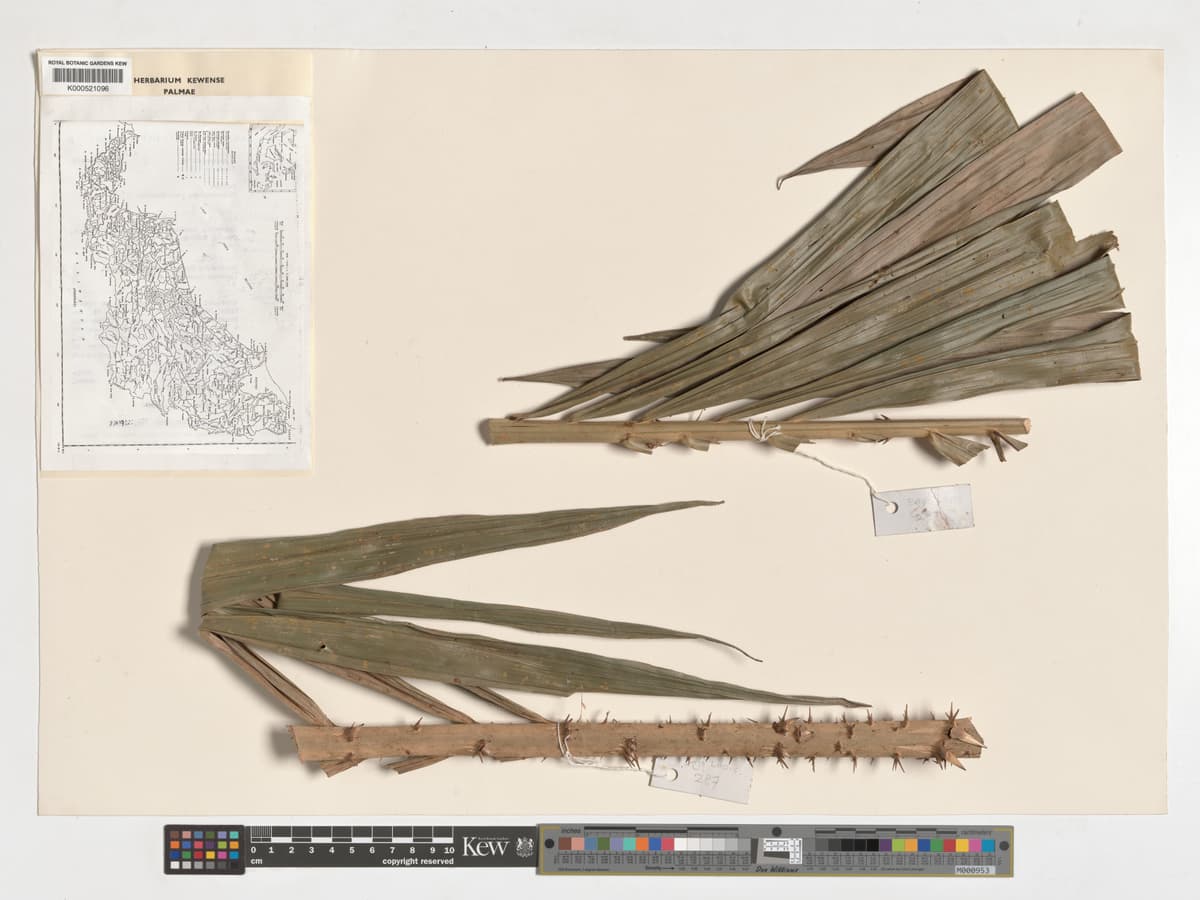Click the small color checker chart
The width and height of the screenshot is (1200, 900).
(204, 850)
